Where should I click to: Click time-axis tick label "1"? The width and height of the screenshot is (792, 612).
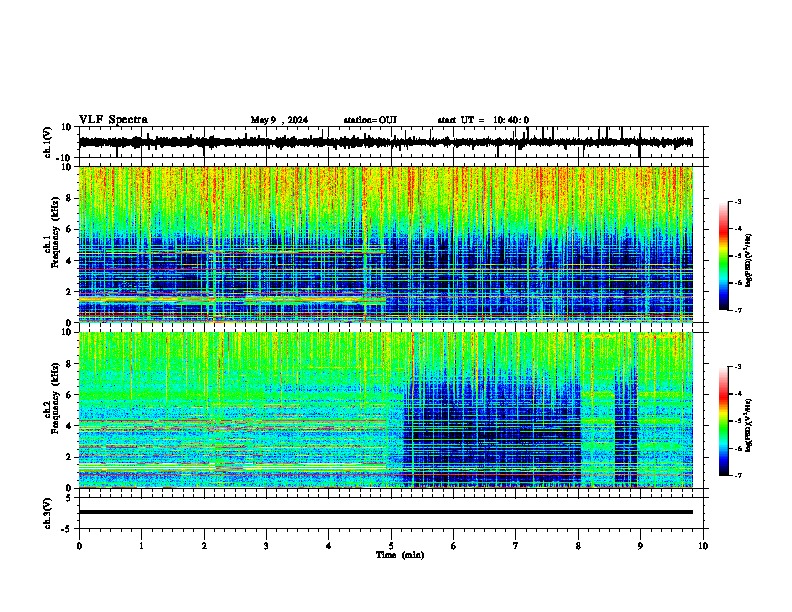141,546
